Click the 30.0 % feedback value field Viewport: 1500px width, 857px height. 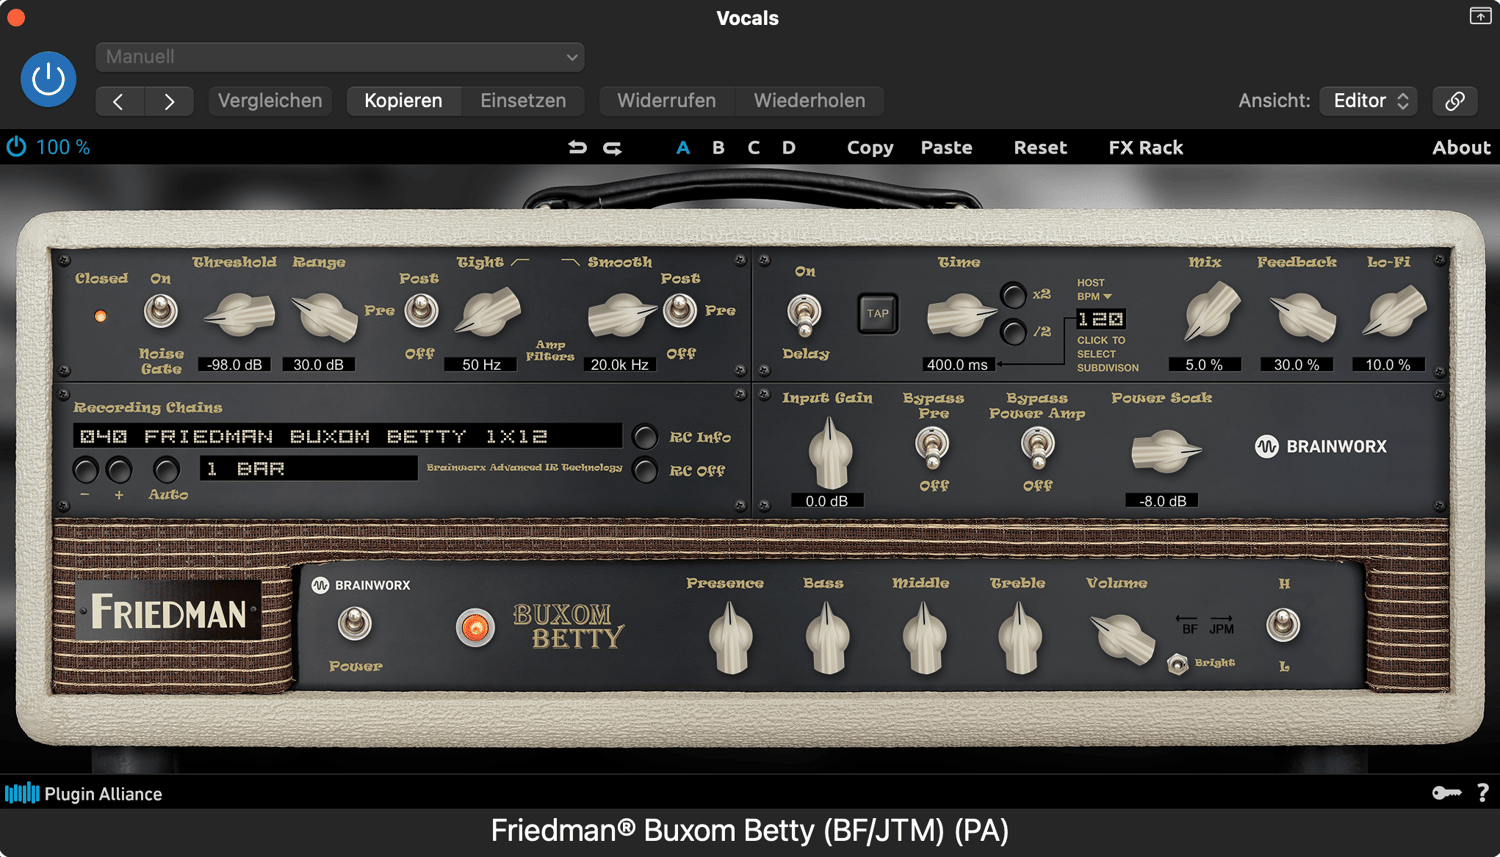[1297, 365]
